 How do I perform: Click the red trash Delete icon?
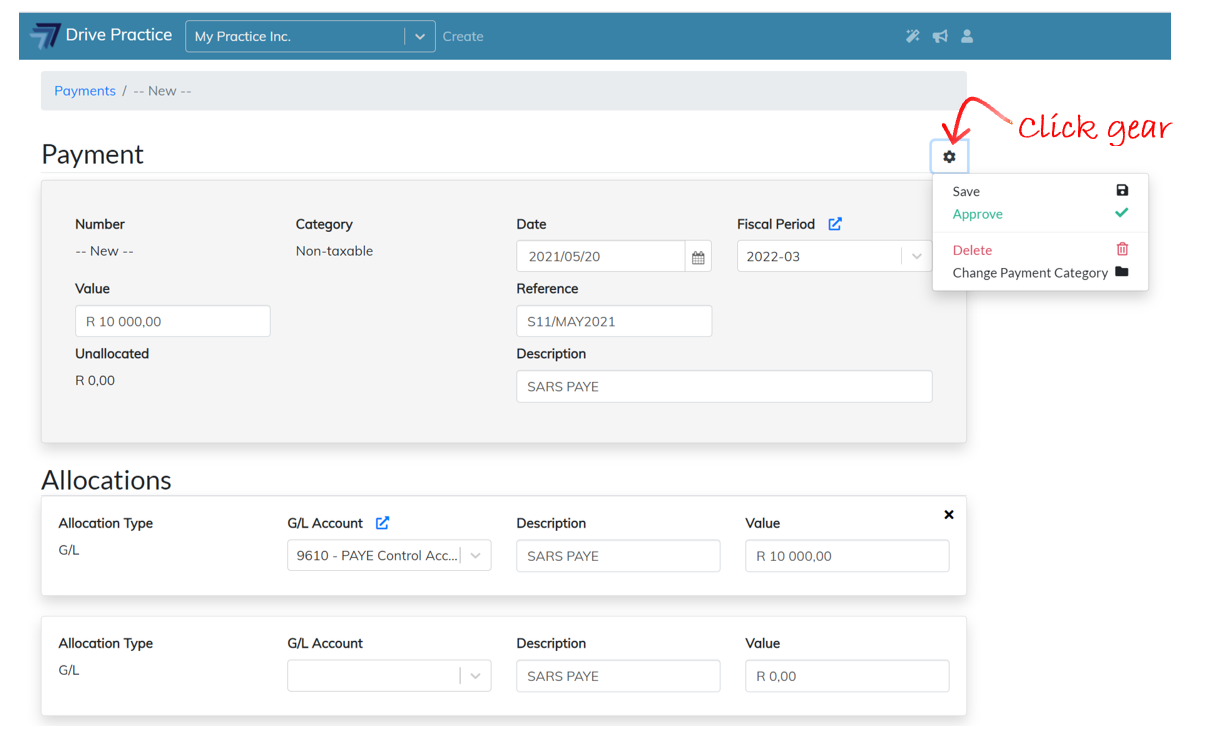pos(1122,249)
